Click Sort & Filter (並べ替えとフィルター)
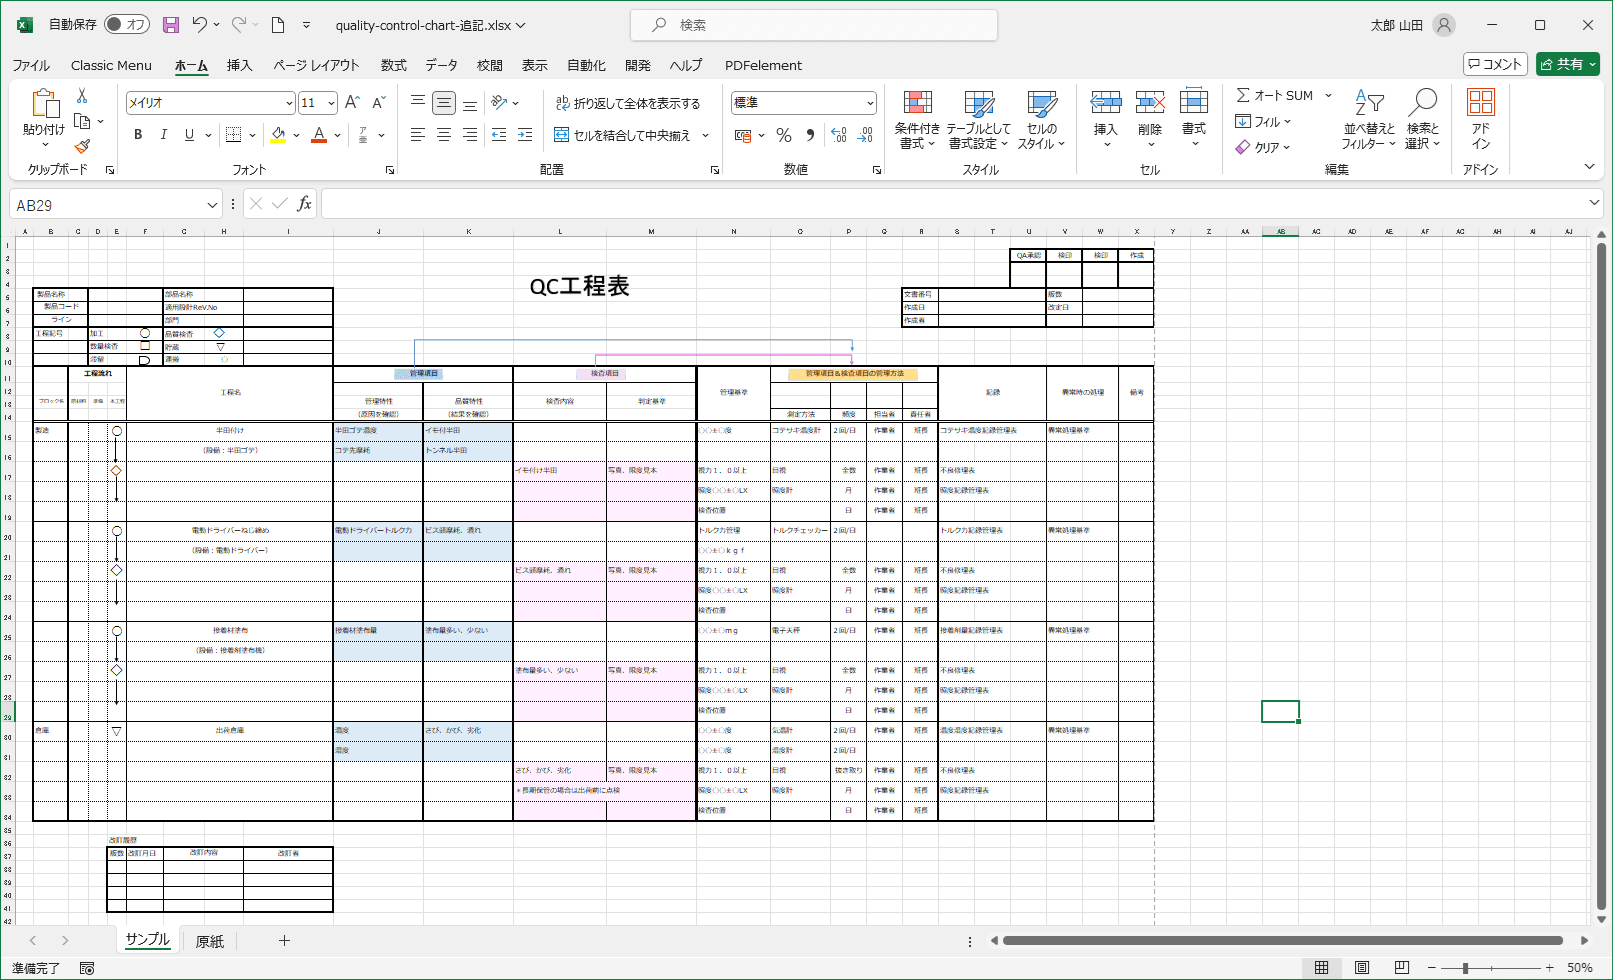This screenshot has height=980, width=1613. point(1368,120)
